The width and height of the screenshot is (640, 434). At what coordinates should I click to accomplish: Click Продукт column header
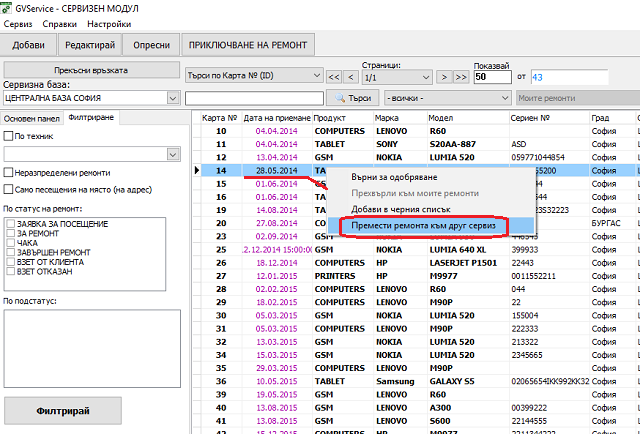coord(343,118)
